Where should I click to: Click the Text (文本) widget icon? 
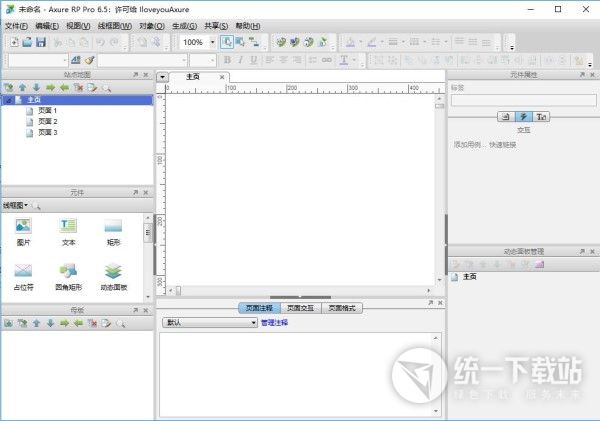coord(68,230)
